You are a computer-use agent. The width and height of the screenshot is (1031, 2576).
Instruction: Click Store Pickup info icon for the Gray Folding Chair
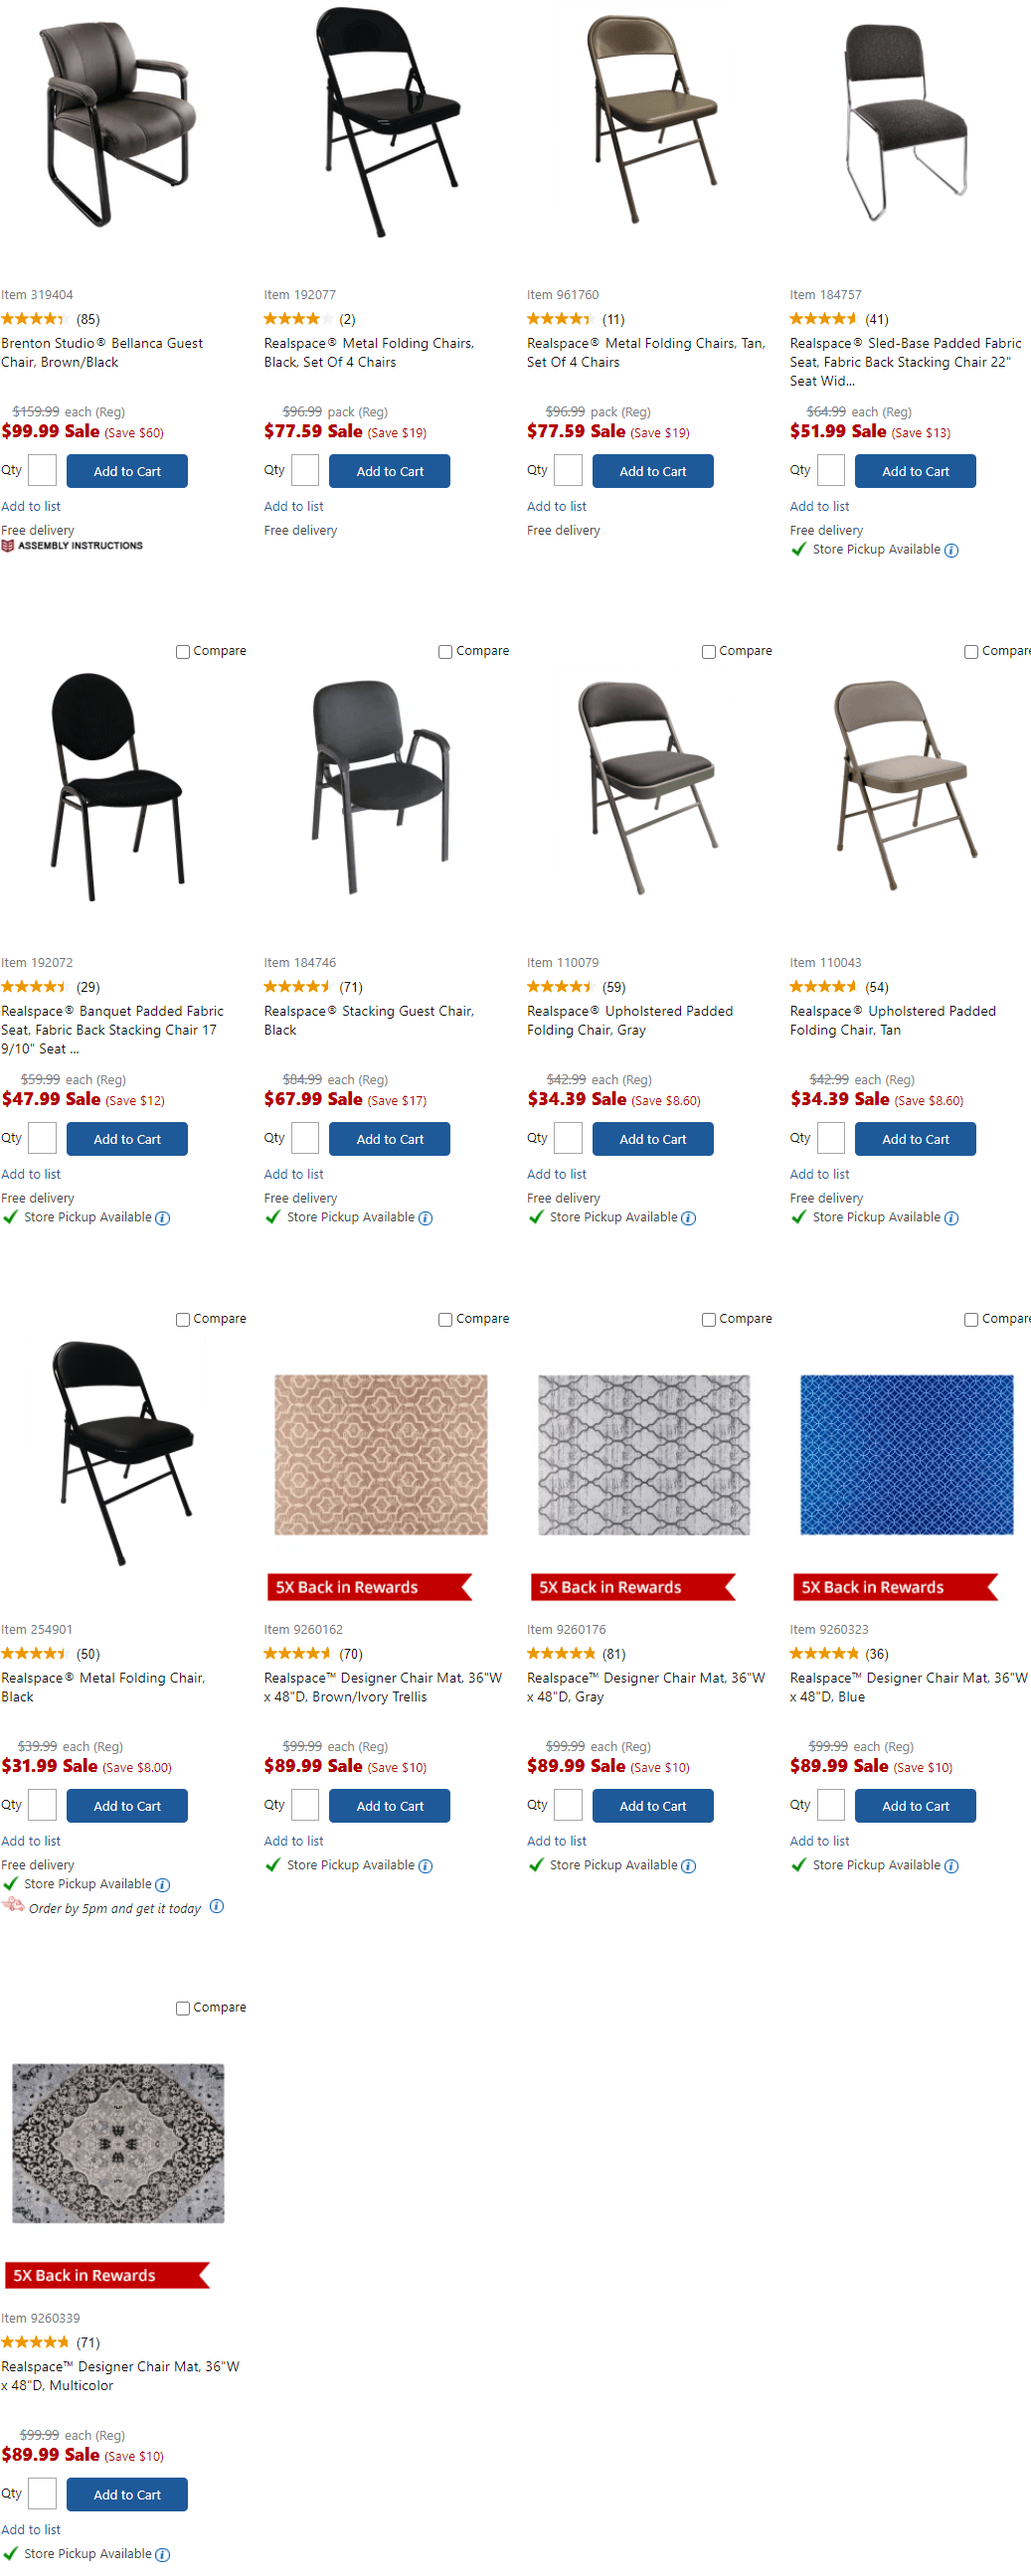688,1218
